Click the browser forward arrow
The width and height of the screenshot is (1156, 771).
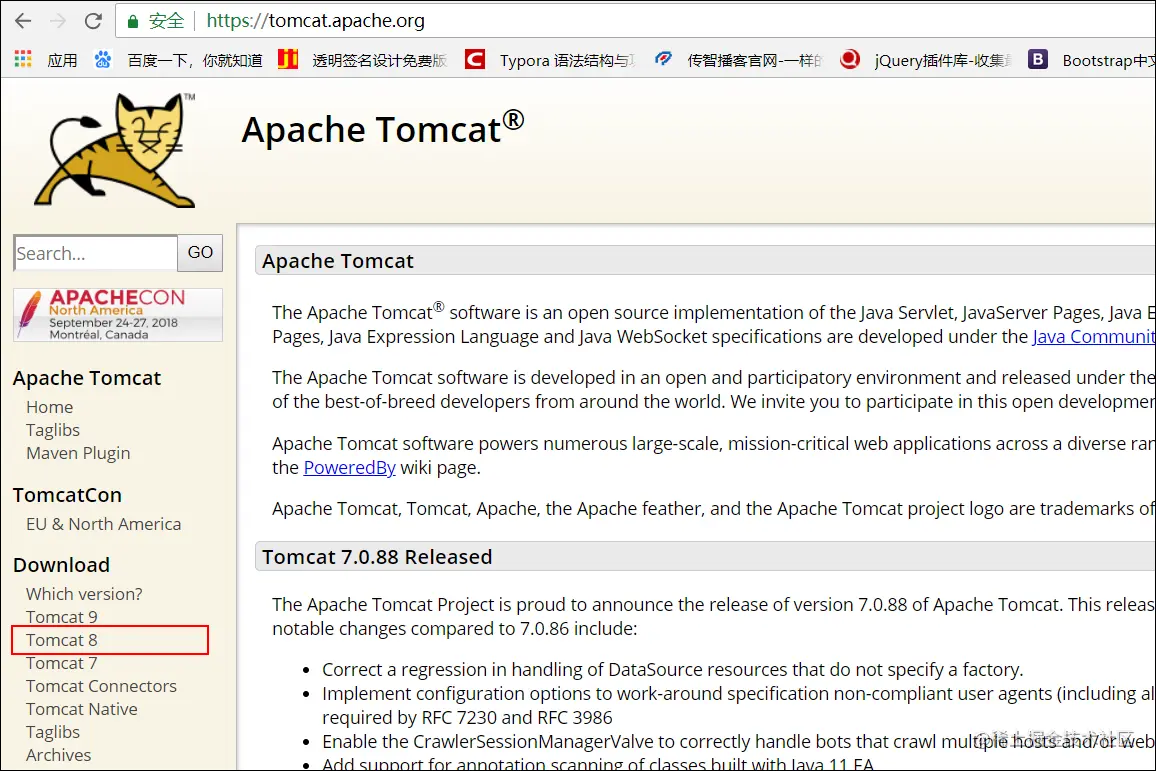click(58, 21)
